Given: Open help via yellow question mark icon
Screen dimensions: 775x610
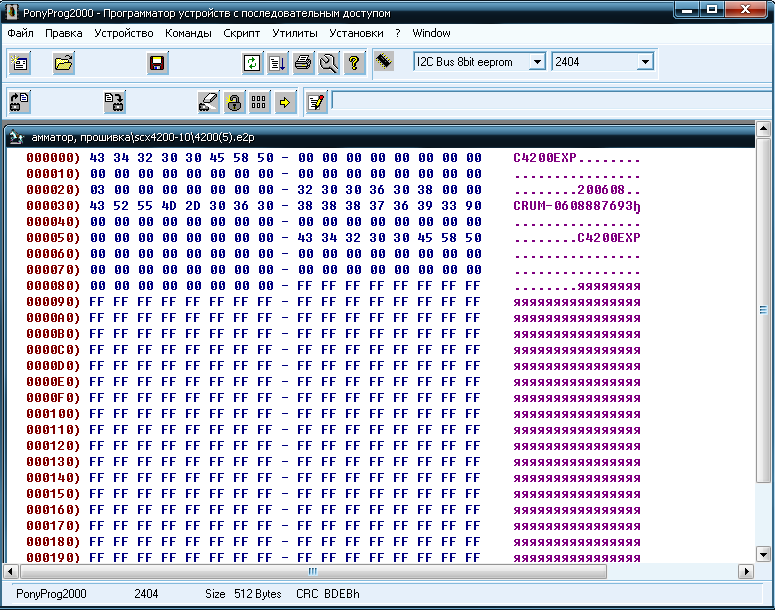Looking at the screenshot, I should click(354, 63).
